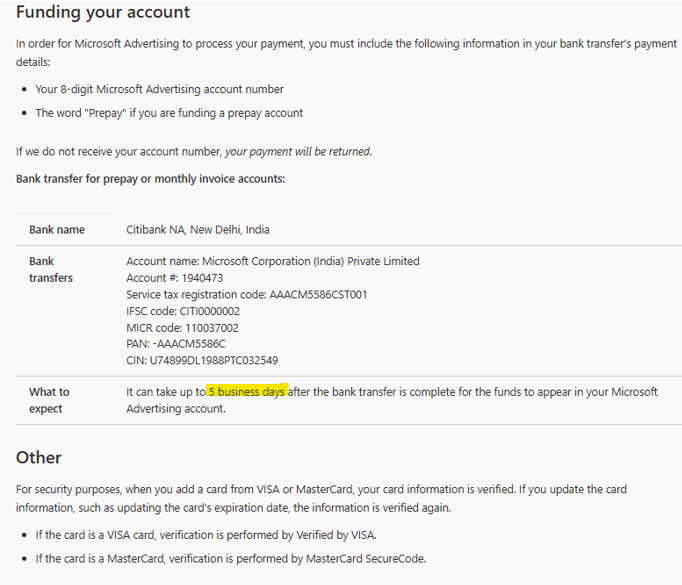The image size is (682, 585).
Task: Click the IFSC code CITI0000002
Action: [210, 311]
